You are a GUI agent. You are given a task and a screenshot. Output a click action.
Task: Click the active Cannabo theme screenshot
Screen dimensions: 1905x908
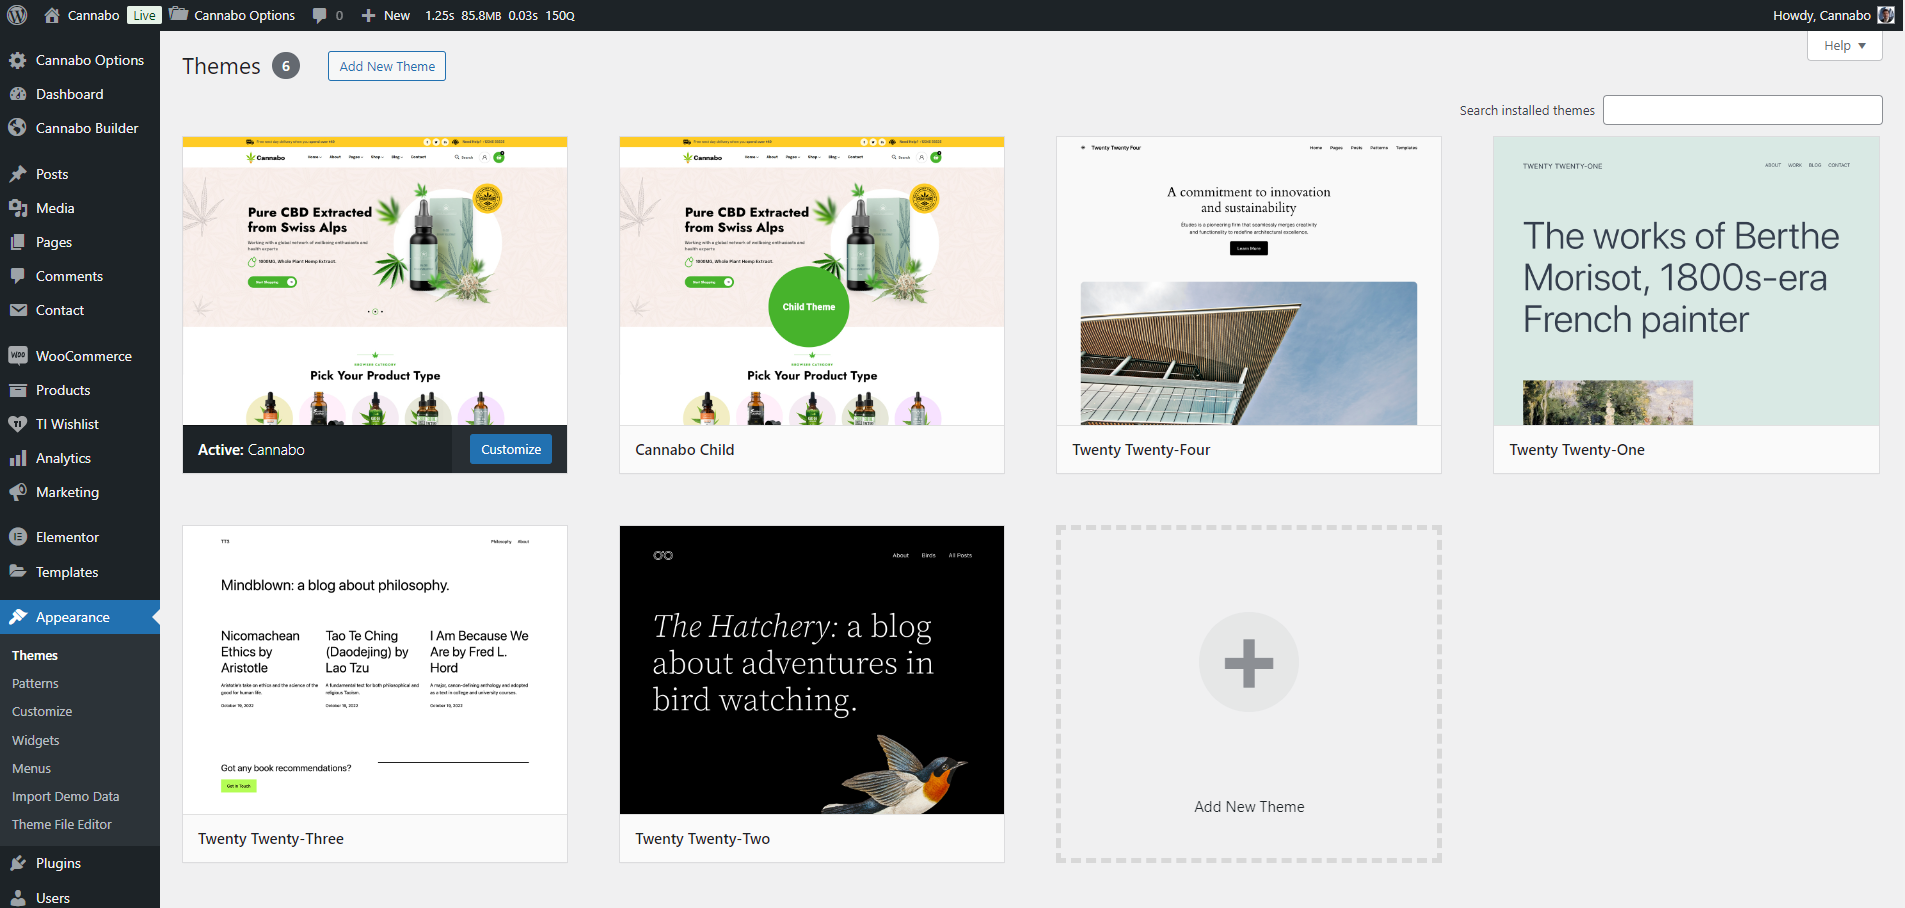coord(375,281)
